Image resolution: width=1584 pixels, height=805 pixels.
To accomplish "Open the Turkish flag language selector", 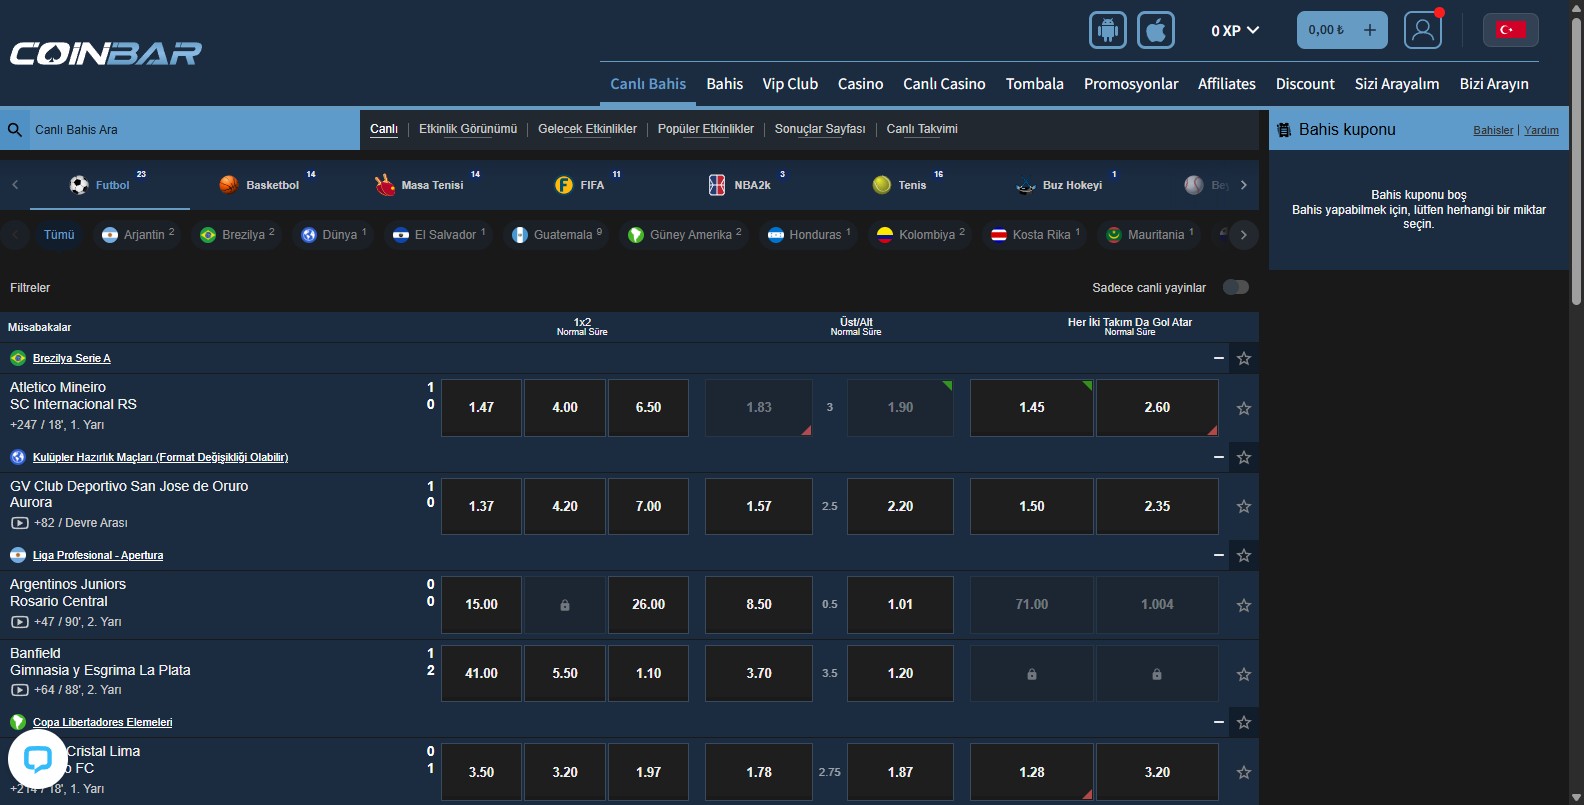I will point(1510,30).
